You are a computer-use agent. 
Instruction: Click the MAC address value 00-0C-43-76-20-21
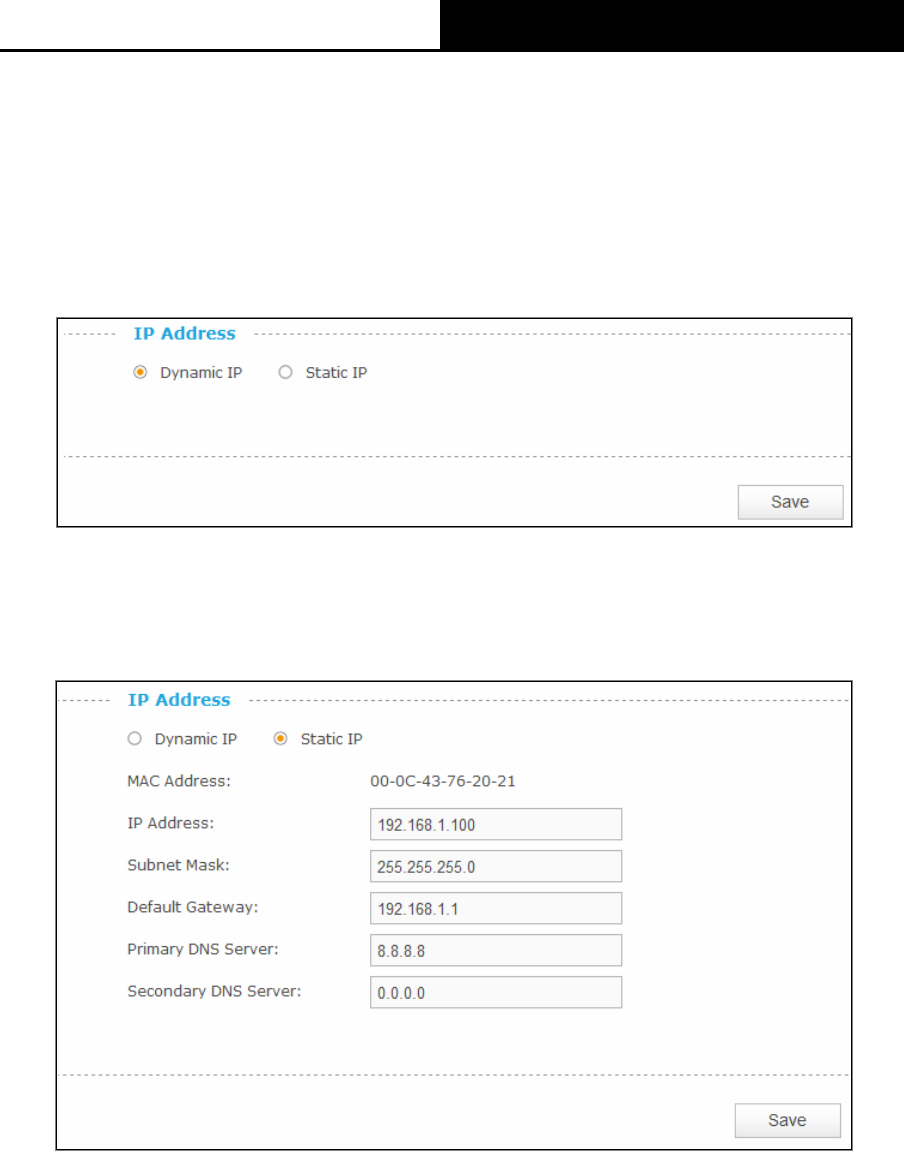442,781
